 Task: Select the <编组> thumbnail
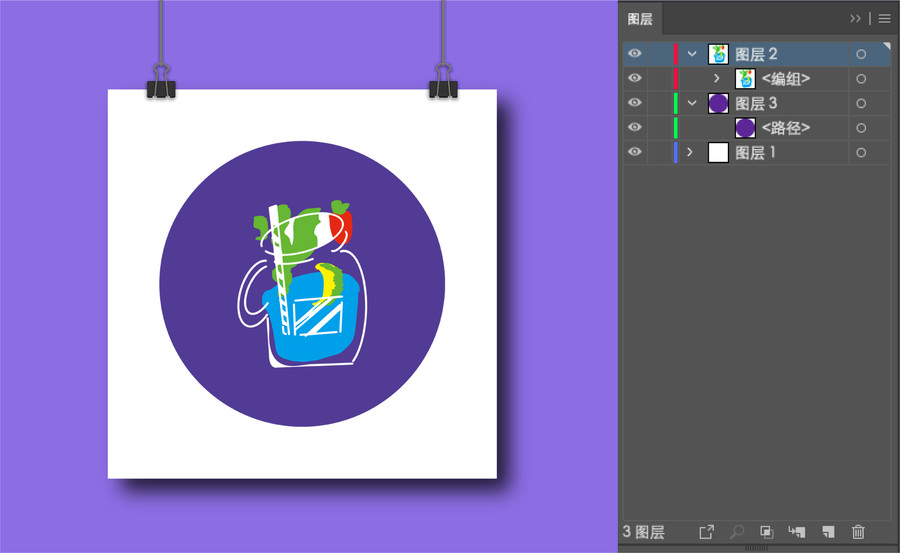coord(745,79)
